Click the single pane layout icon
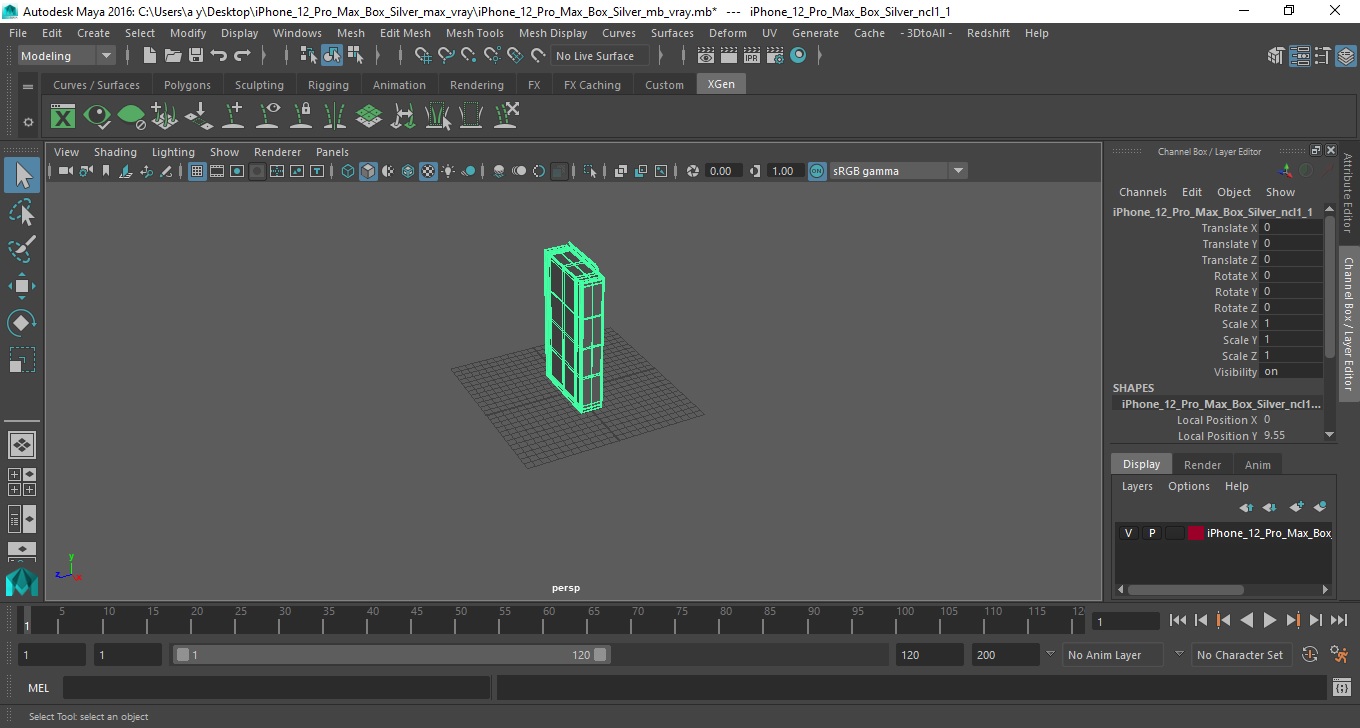1360x728 pixels. pos(21,444)
